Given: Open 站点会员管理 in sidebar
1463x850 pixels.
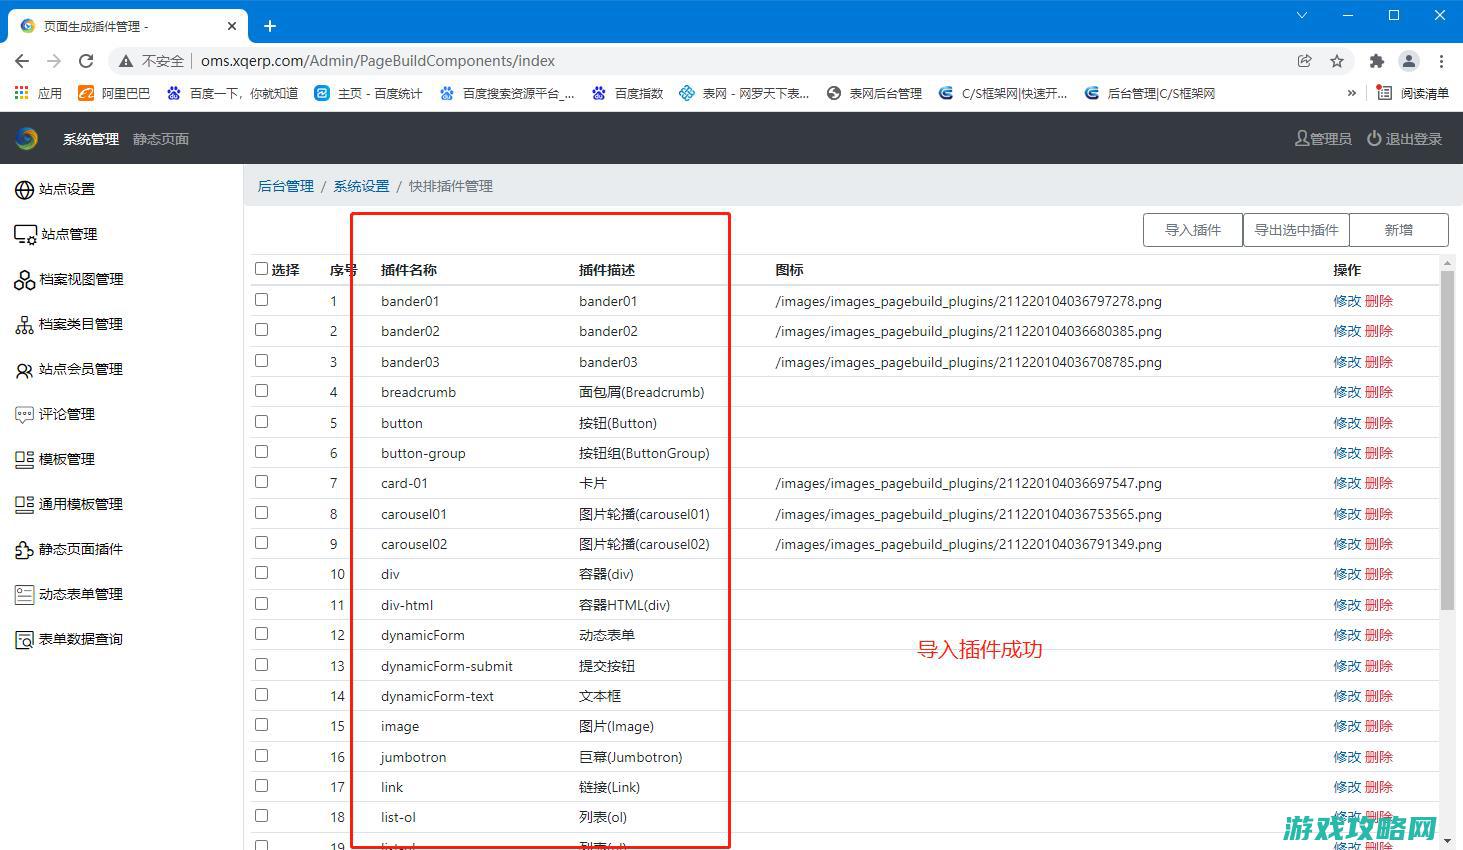Looking at the screenshot, I should tap(69, 369).
